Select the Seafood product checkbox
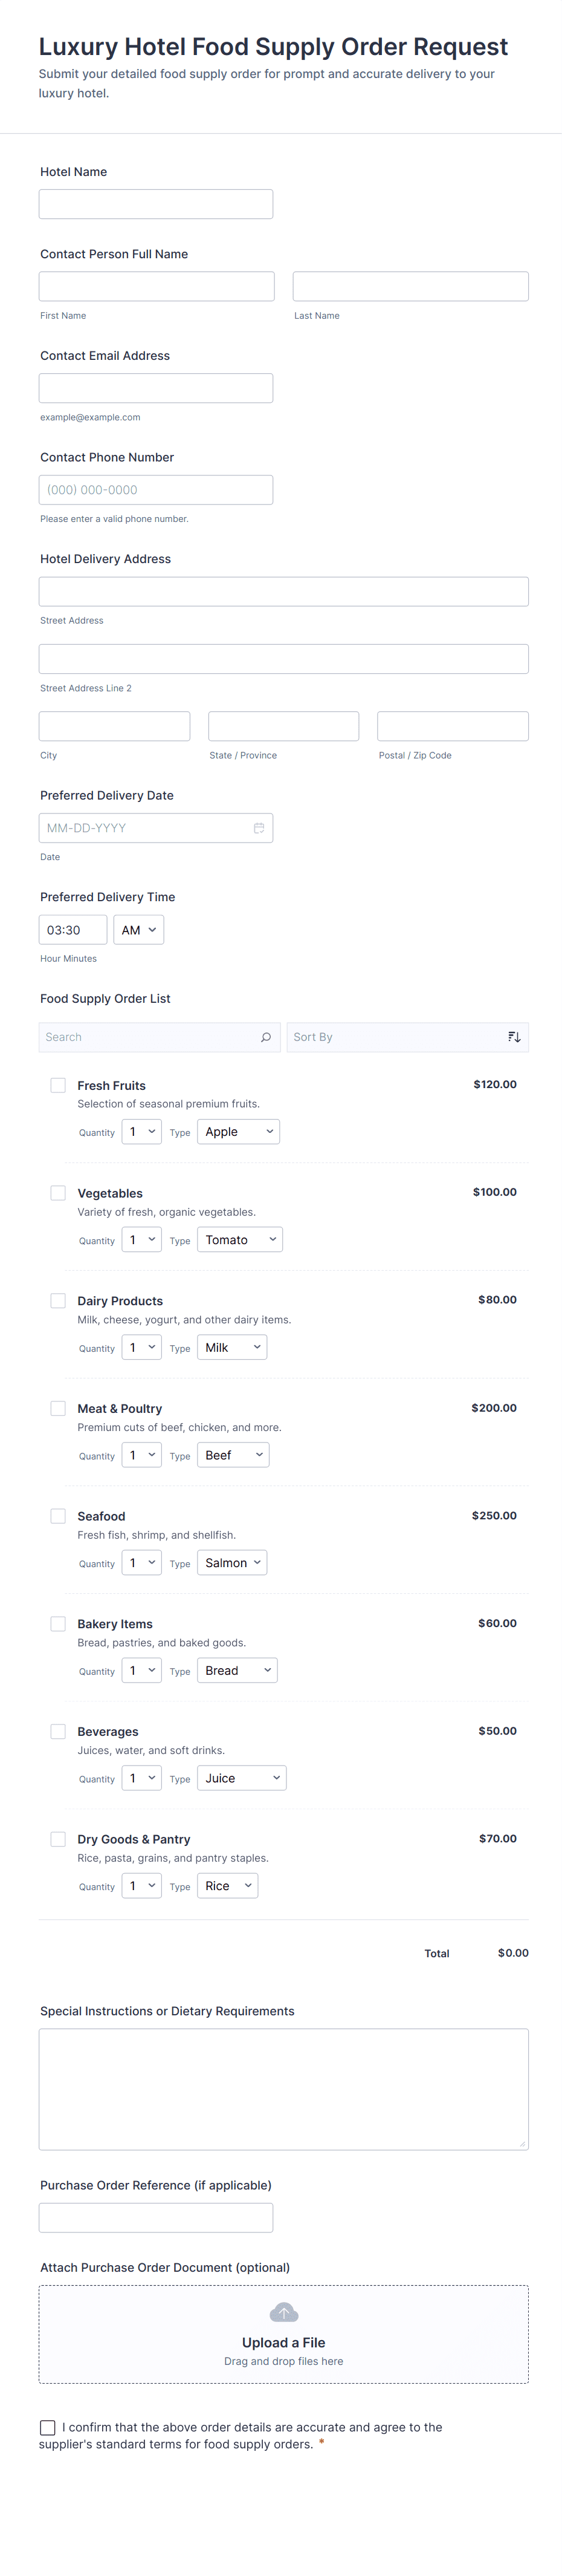This screenshot has width=562, height=2576. coord(58,1516)
